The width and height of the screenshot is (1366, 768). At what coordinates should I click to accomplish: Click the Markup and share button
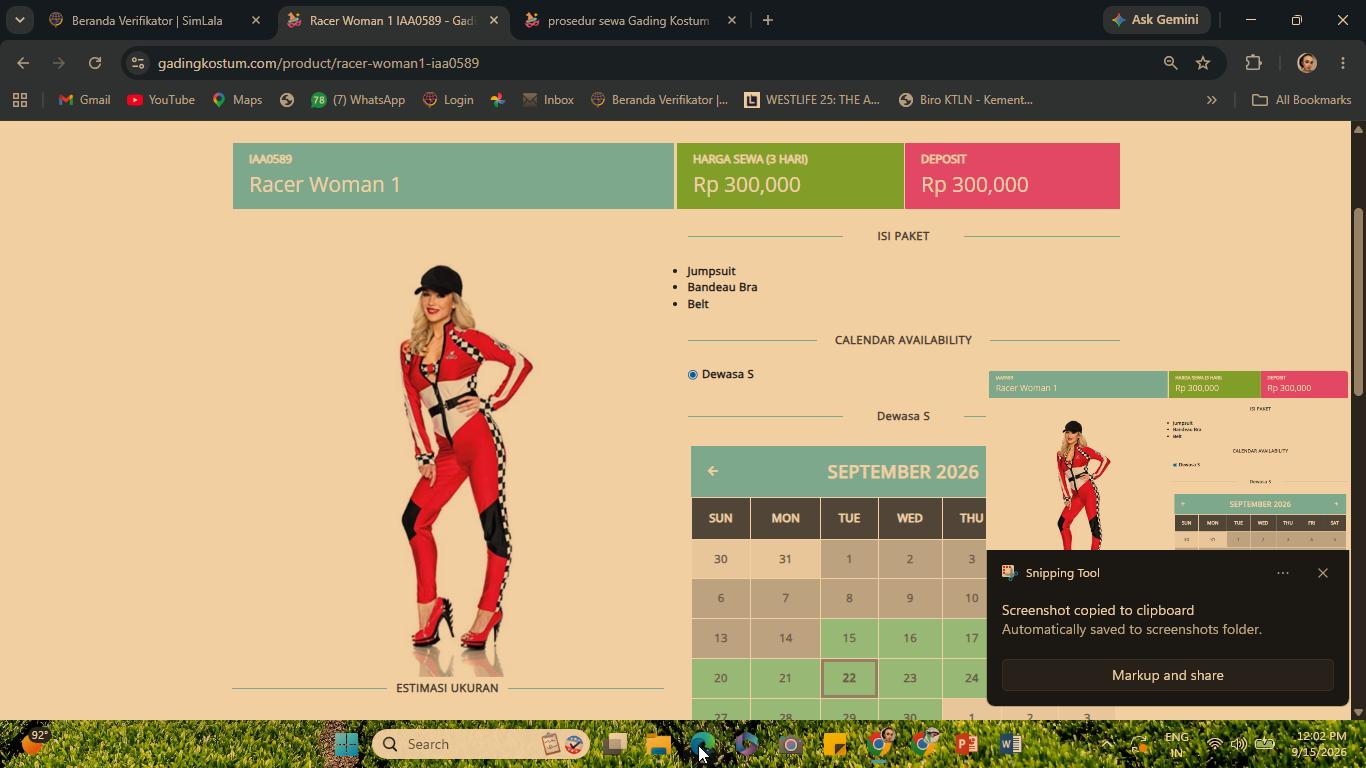[1168, 675]
